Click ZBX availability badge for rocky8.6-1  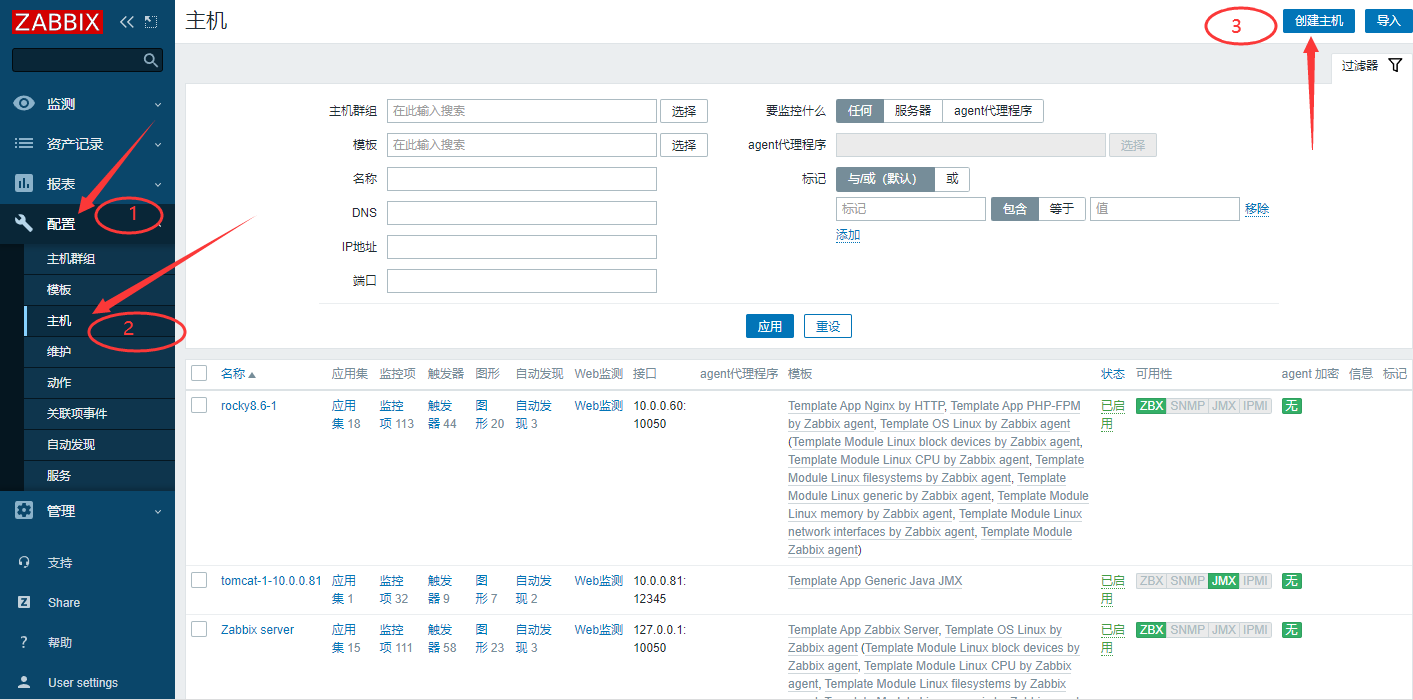point(1151,406)
